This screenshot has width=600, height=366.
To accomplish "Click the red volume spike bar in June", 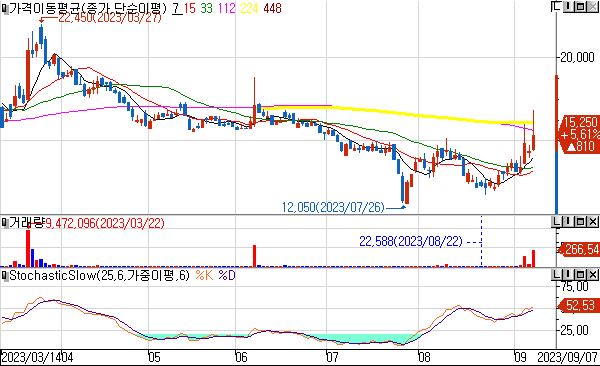I will [x=254, y=256].
